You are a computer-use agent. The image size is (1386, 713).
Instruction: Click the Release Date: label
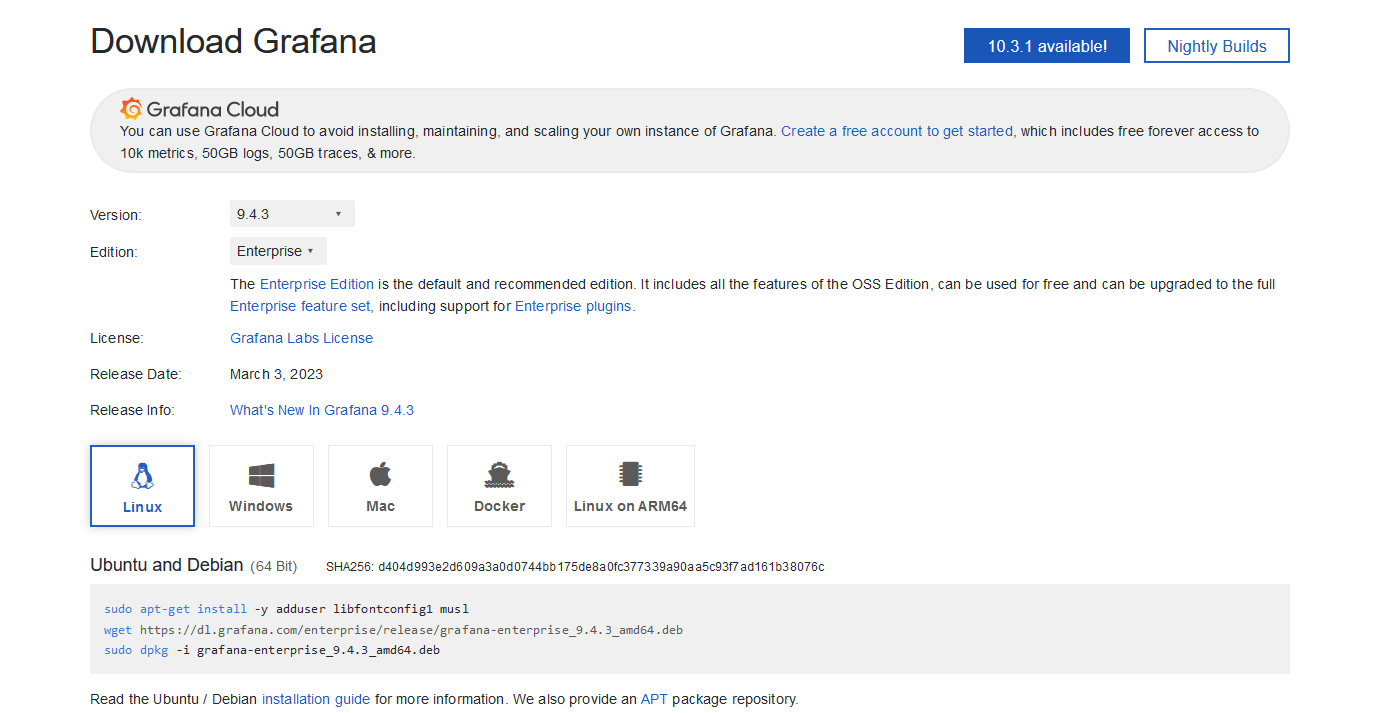pyautogui.click(x=136, y=374)
